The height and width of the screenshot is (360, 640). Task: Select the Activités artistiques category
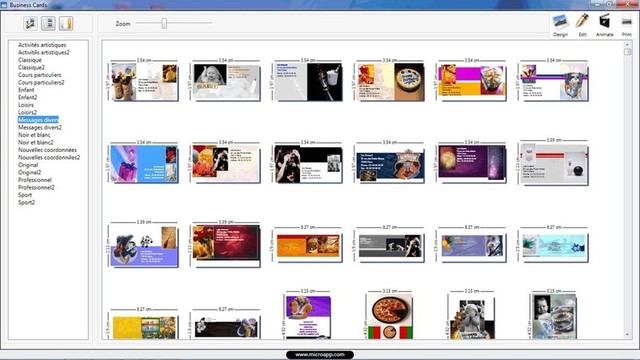click(42, 45)
